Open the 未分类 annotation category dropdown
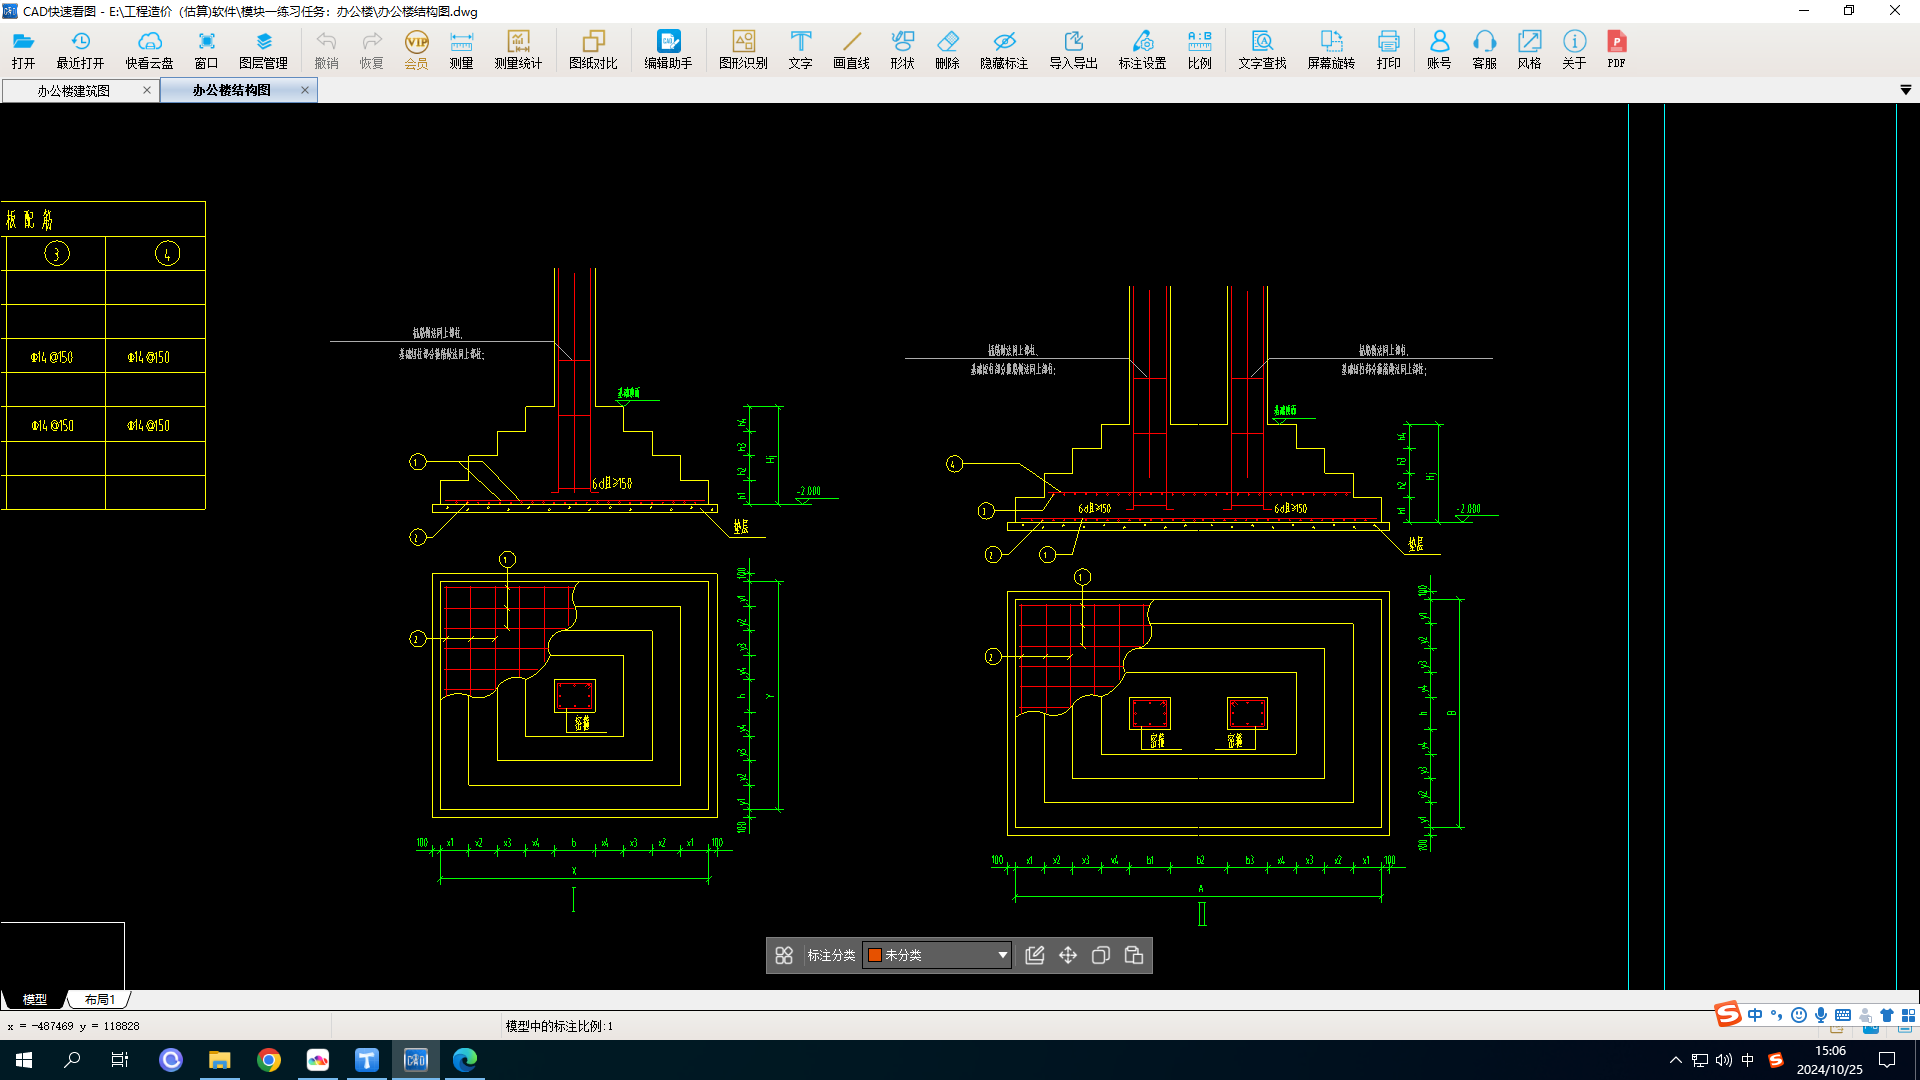Viewport: 1920px width, 1080px height. (x=937, y=955)
